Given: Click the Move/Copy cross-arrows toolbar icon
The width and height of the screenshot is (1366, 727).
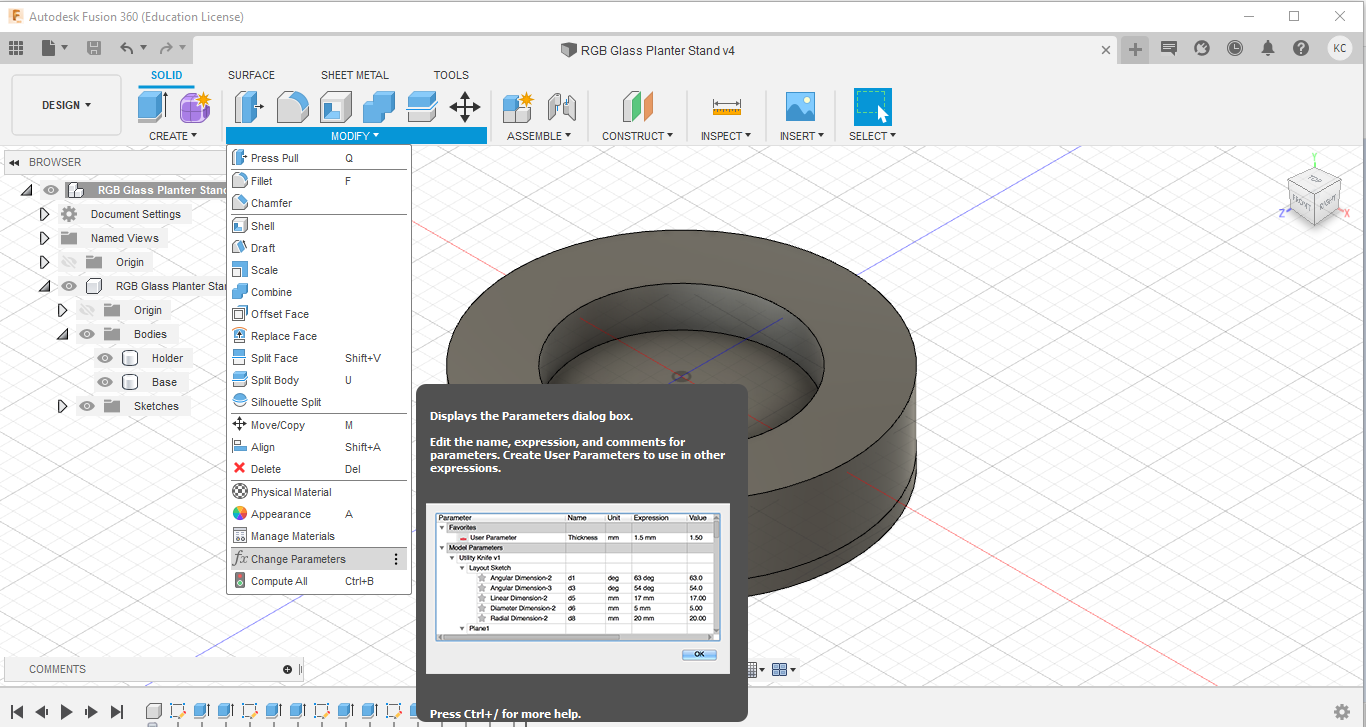Looking at the screenshot, I should click(x=465, y=106).
